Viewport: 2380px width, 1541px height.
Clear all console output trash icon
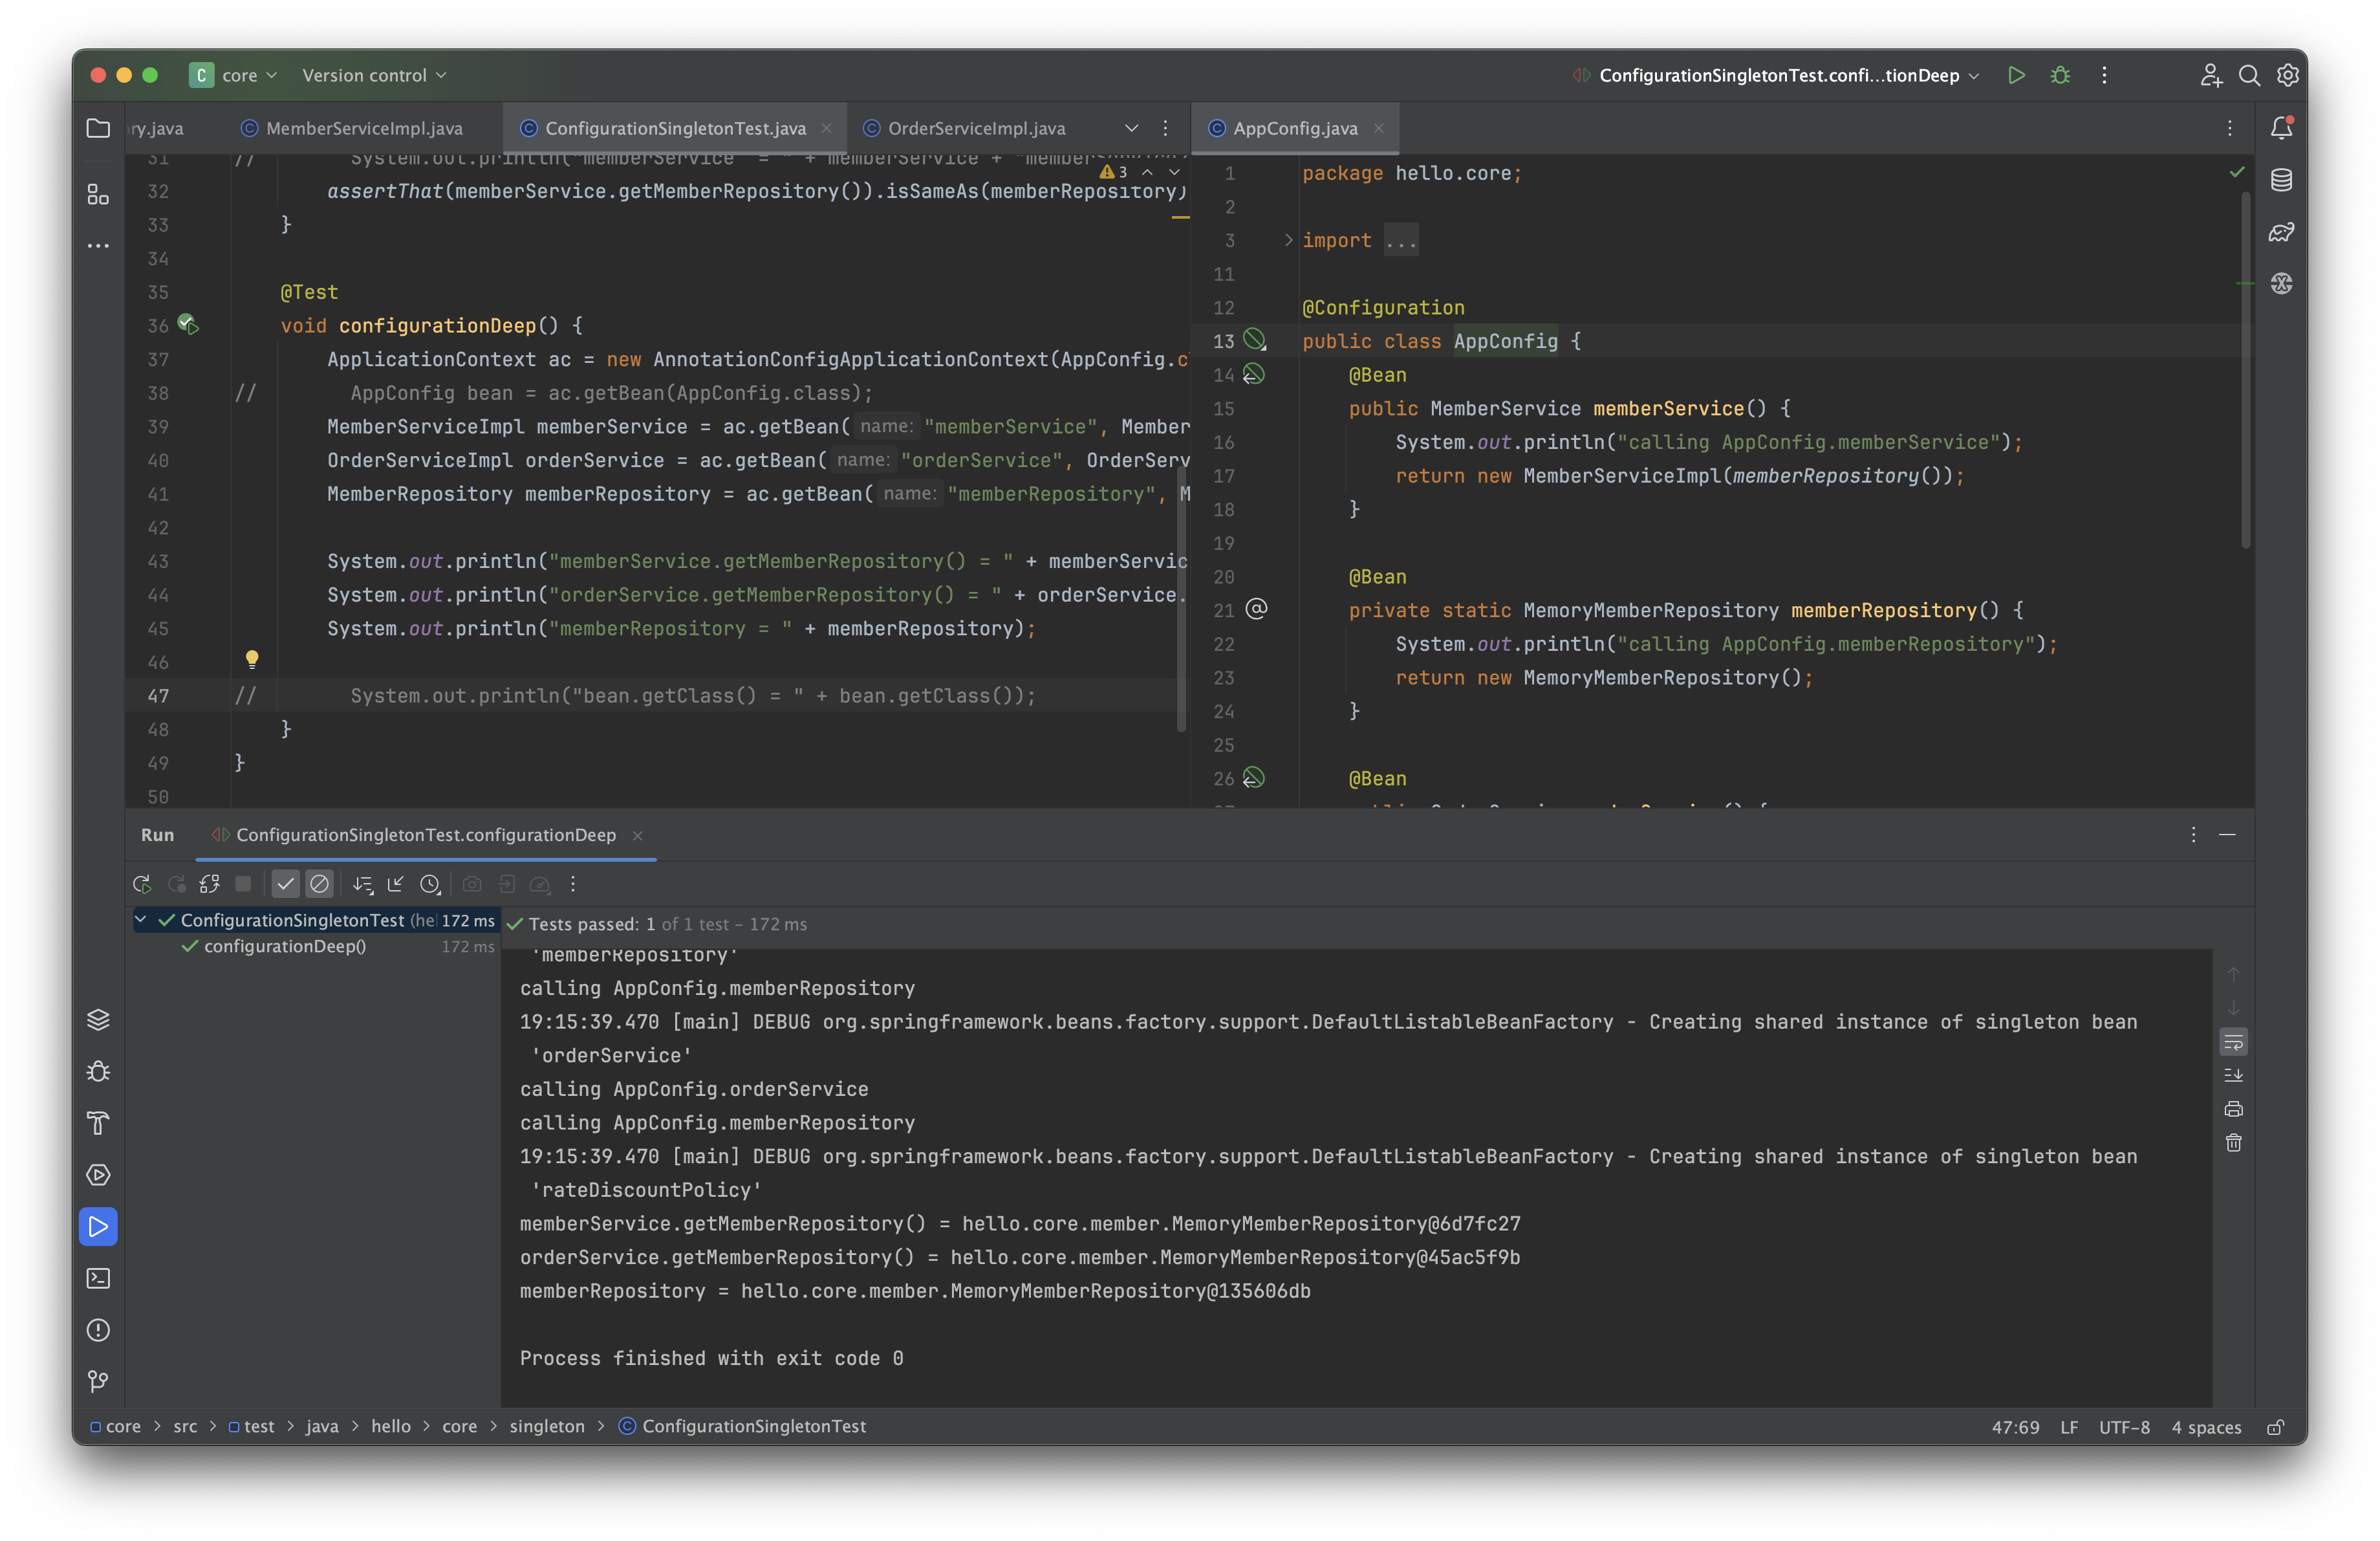2233,1143
